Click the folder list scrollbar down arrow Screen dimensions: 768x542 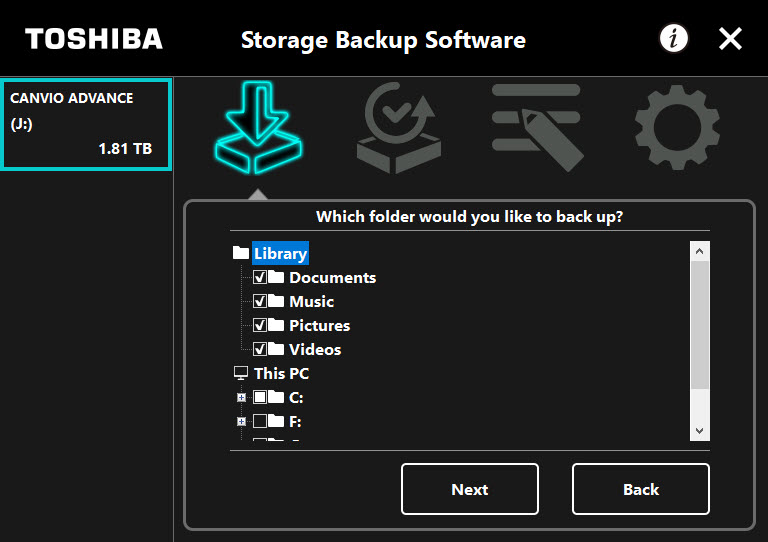699,431
